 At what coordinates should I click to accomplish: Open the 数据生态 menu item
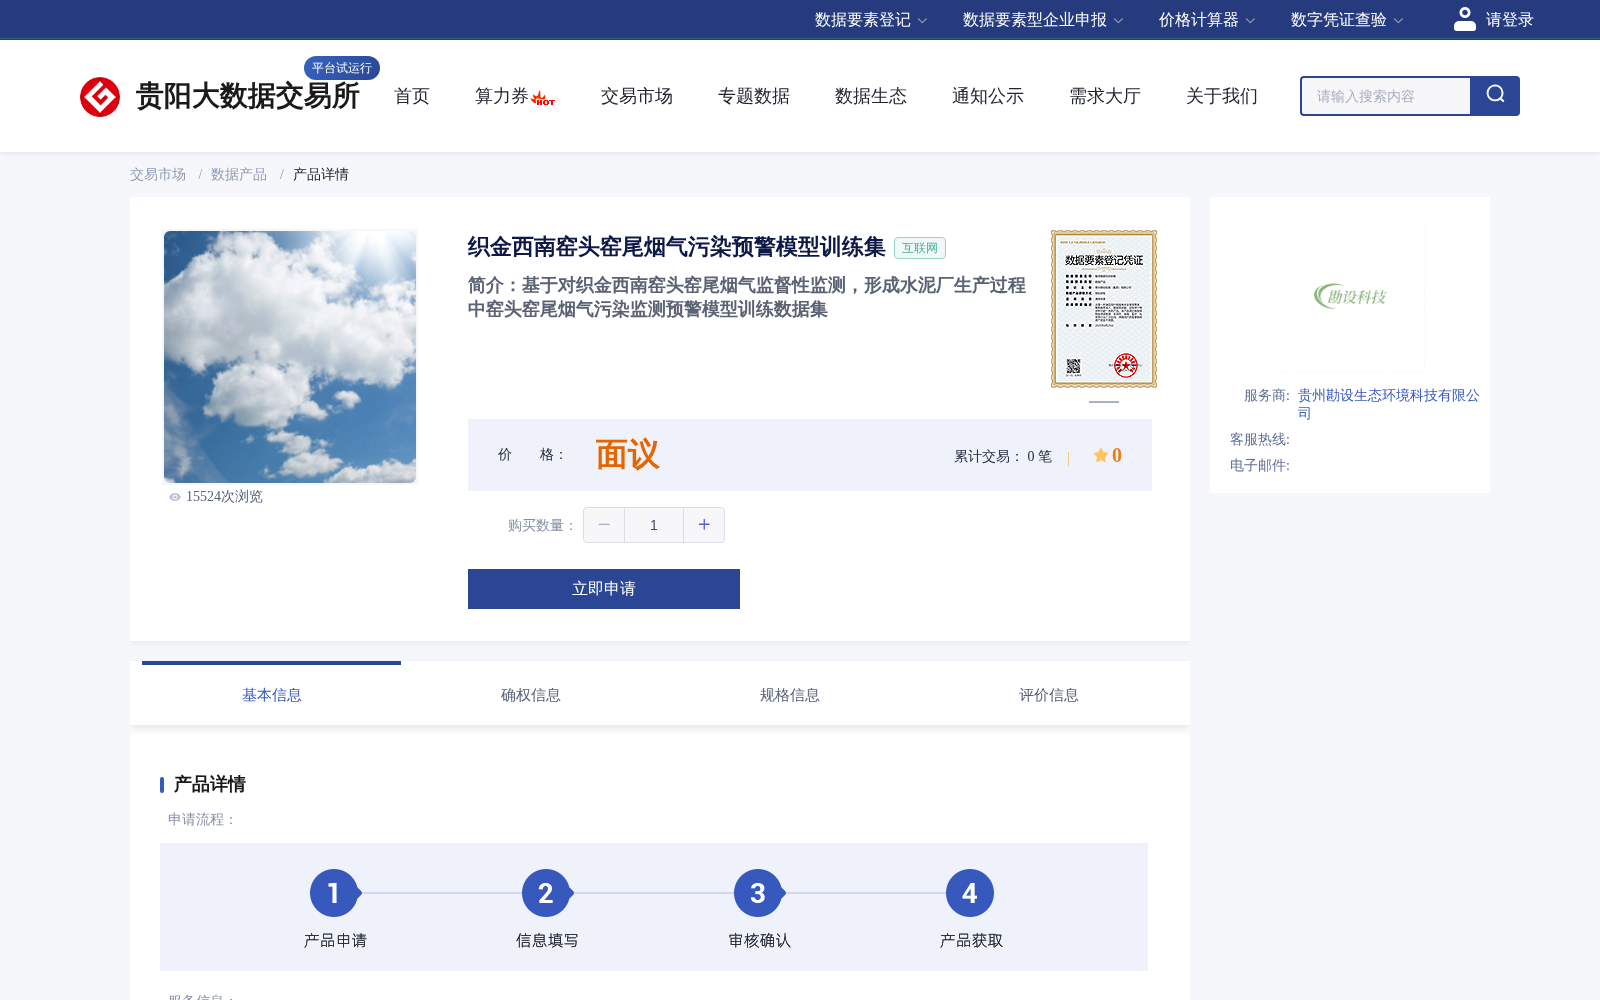pos(871,96)
